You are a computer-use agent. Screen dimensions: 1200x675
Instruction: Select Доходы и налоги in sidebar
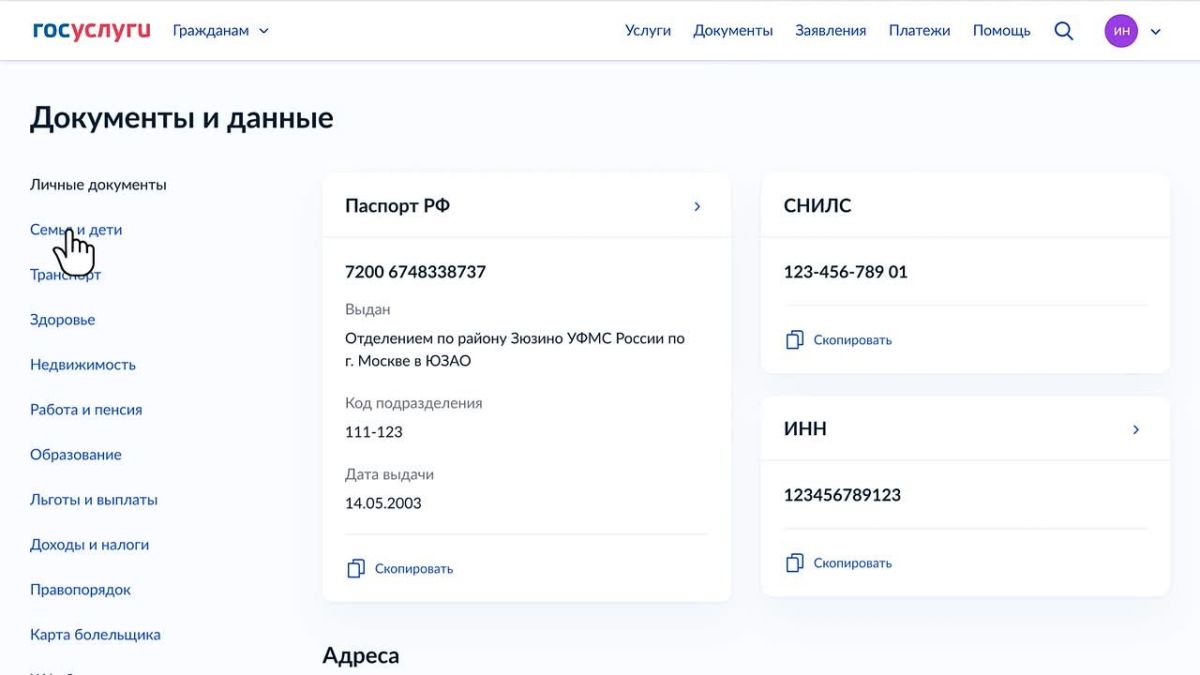click(90, 545)
